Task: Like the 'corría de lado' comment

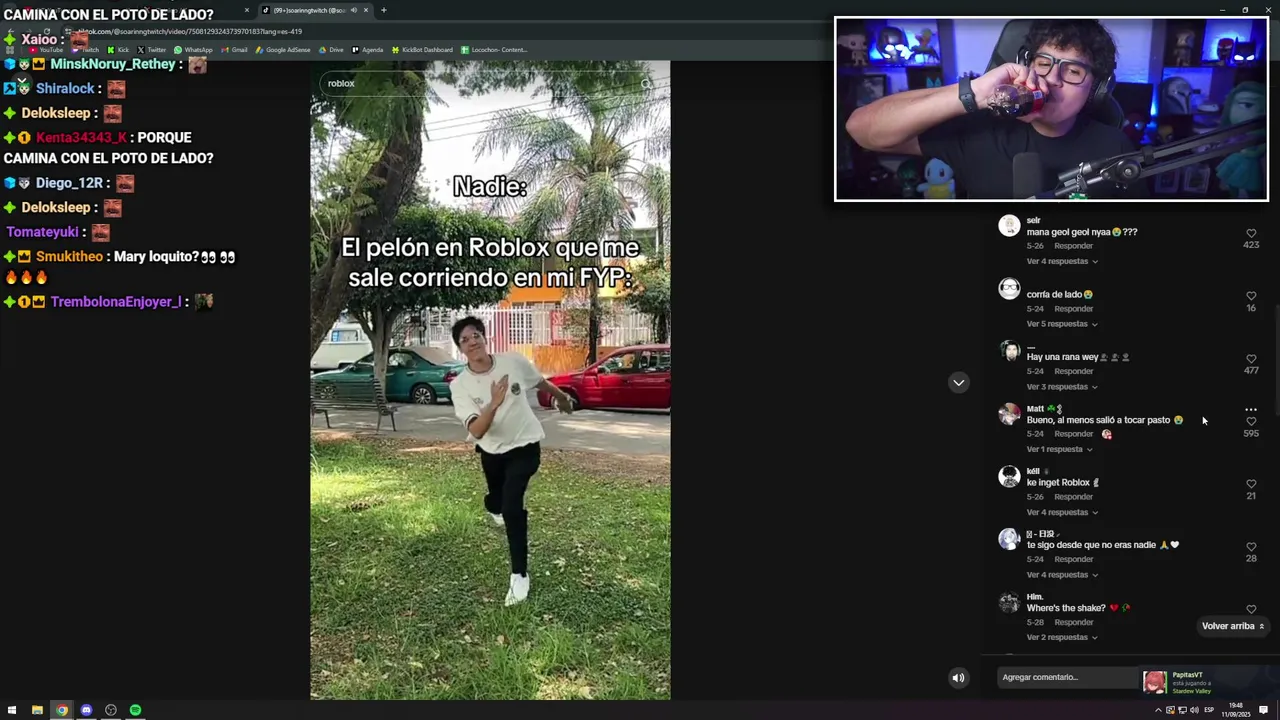Action: pos(1251,296)
